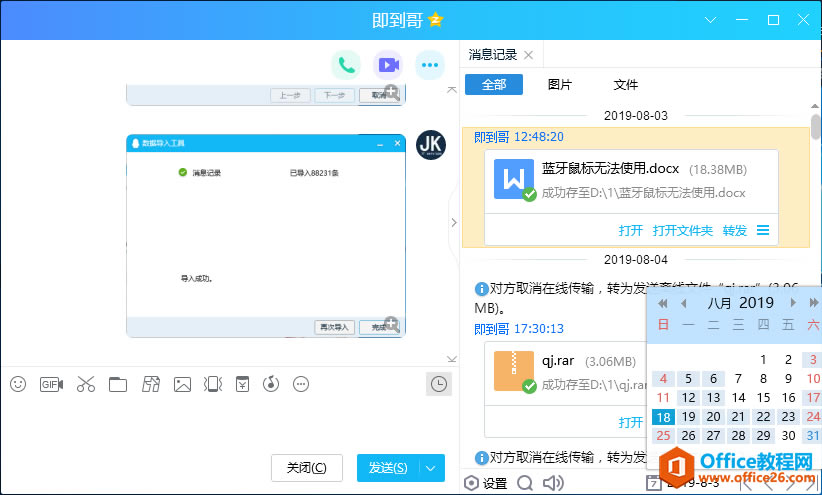Open the send picture icon
Image resolution: width=822 pixels, height=495 pixels.
point(182,384)
